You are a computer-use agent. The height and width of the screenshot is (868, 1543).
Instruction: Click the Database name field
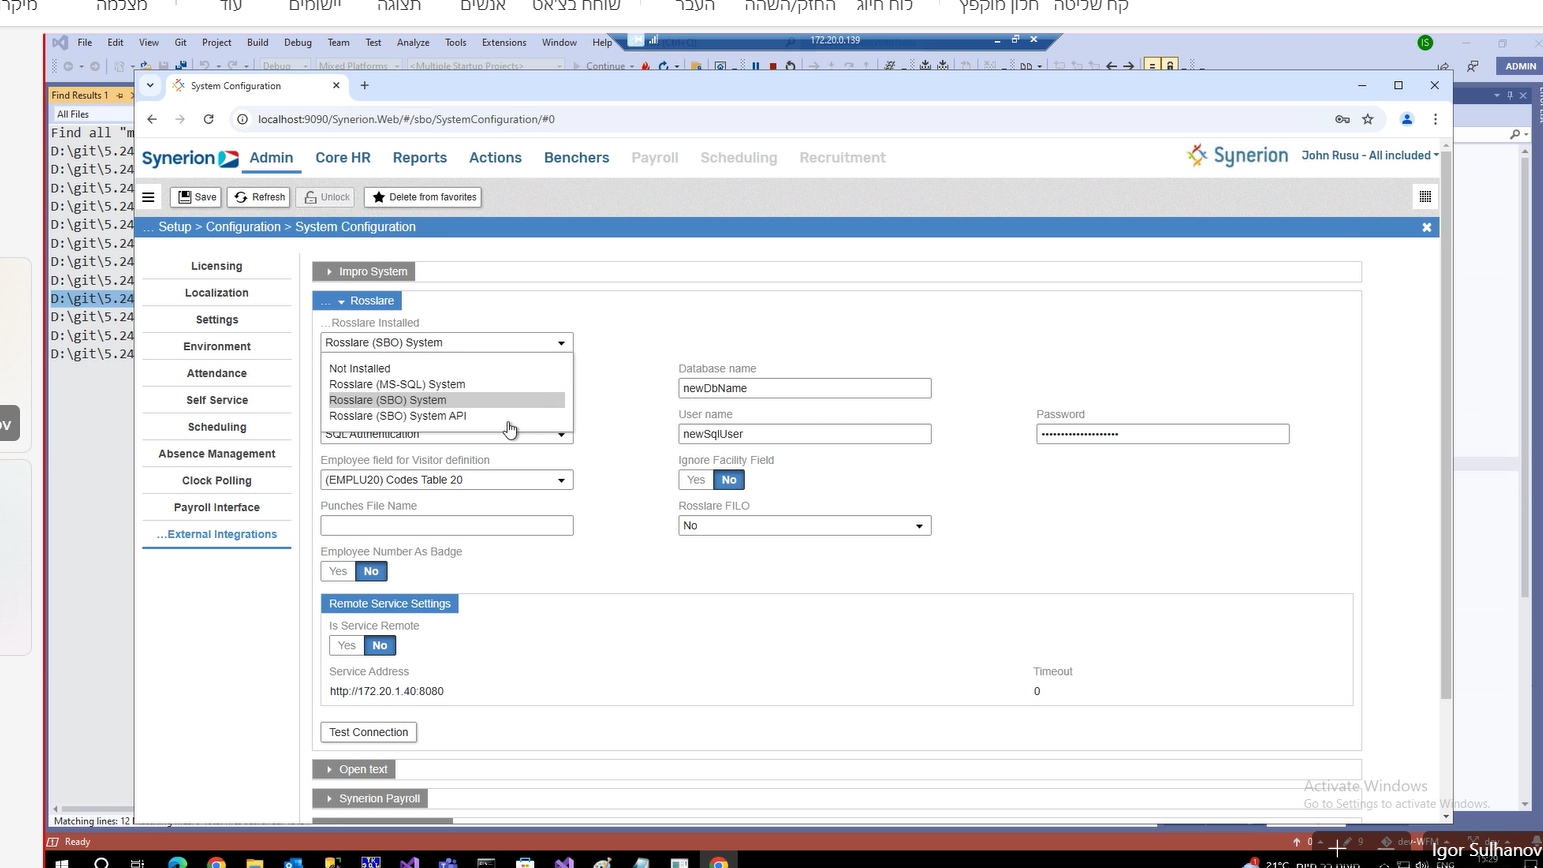click(x=805, y=388)
